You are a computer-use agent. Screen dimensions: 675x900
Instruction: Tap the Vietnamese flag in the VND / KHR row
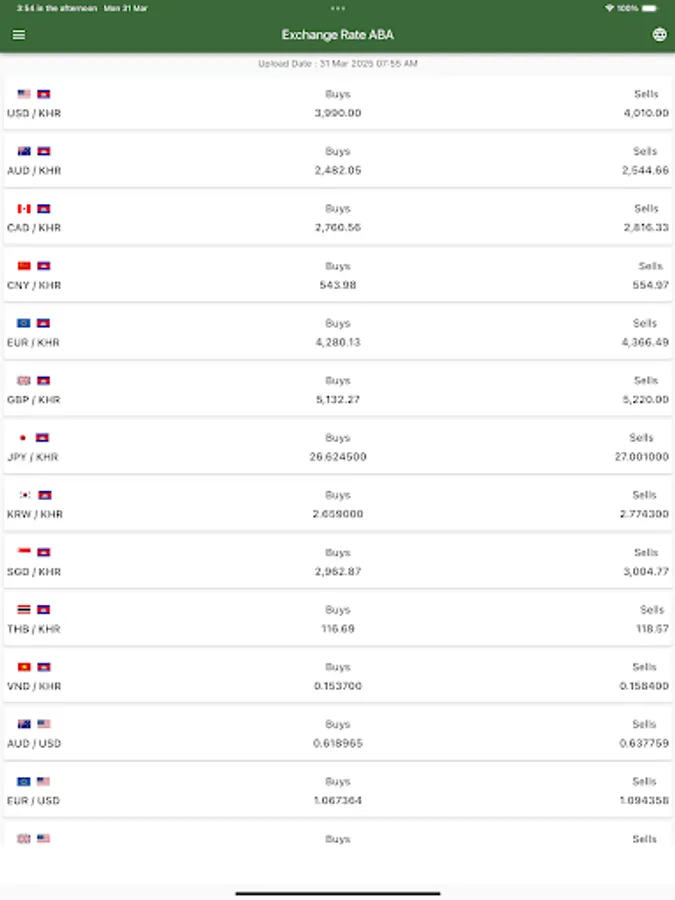coord(24,667)
